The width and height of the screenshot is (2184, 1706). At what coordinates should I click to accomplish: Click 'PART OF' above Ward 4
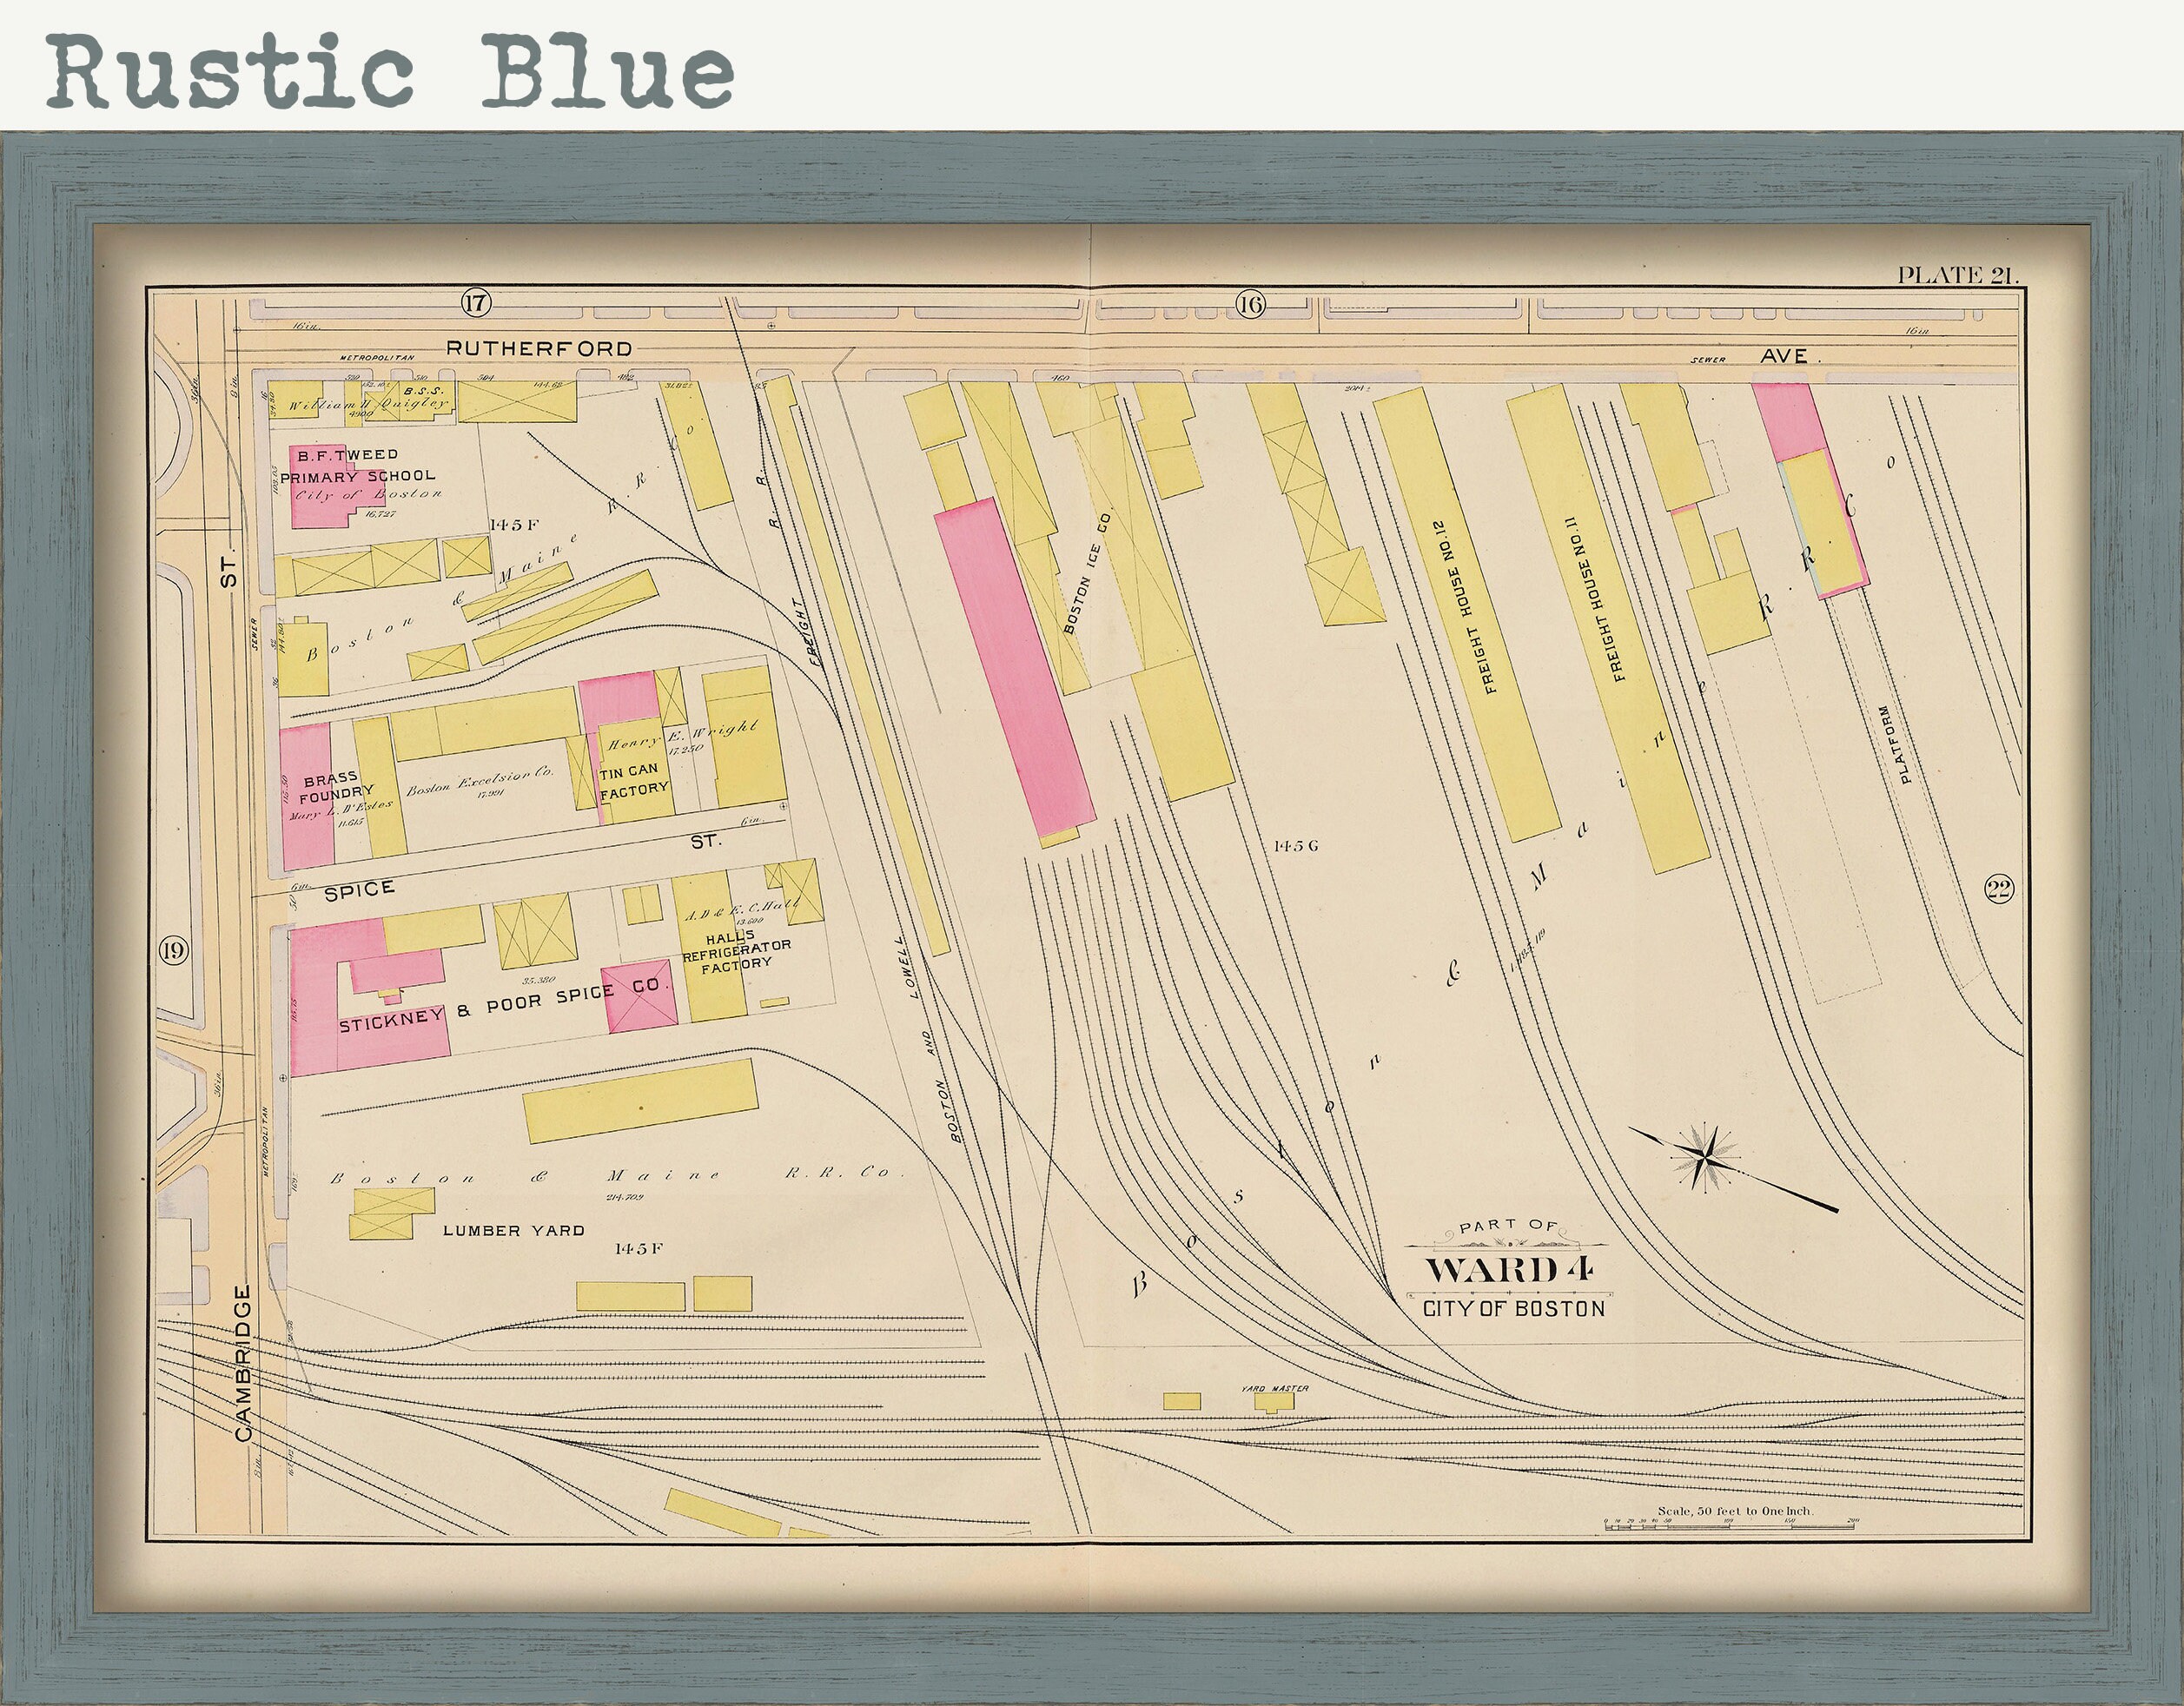[1507, 1225]
